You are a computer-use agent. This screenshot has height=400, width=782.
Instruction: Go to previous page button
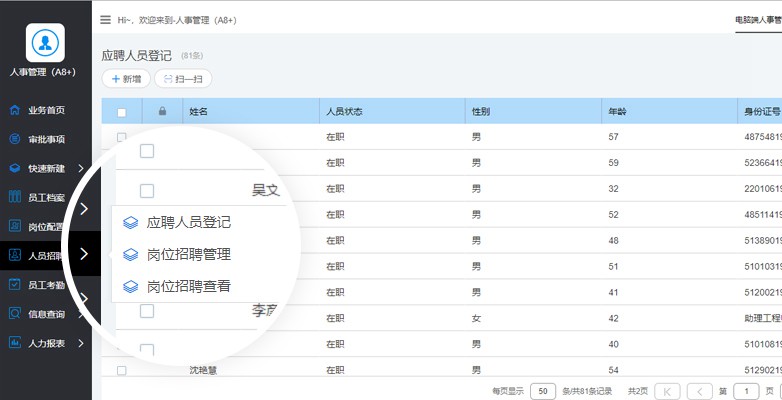tap(700, 391)
